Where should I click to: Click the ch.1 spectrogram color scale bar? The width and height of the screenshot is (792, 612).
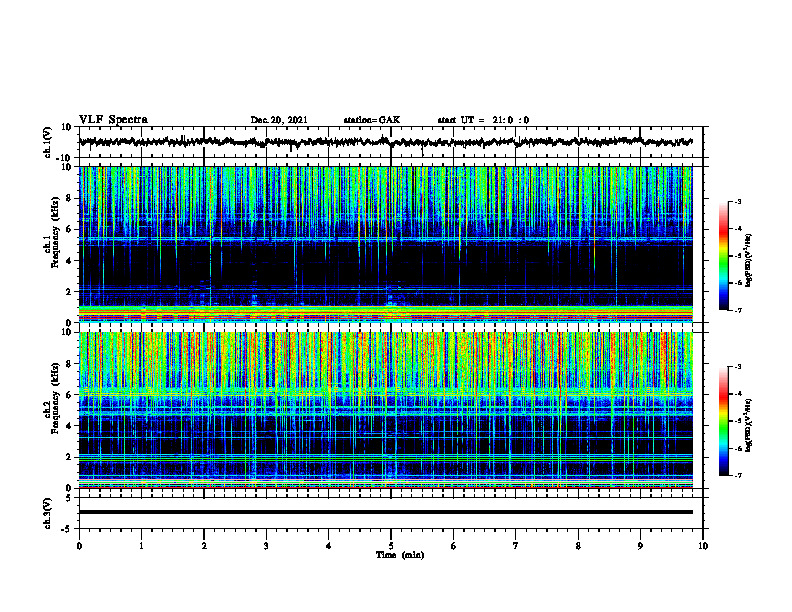tap(723, 256)
